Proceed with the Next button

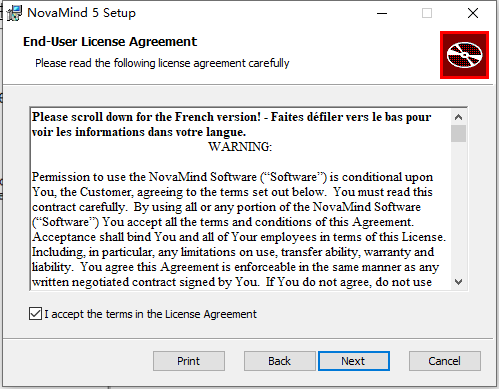[354, 361]
